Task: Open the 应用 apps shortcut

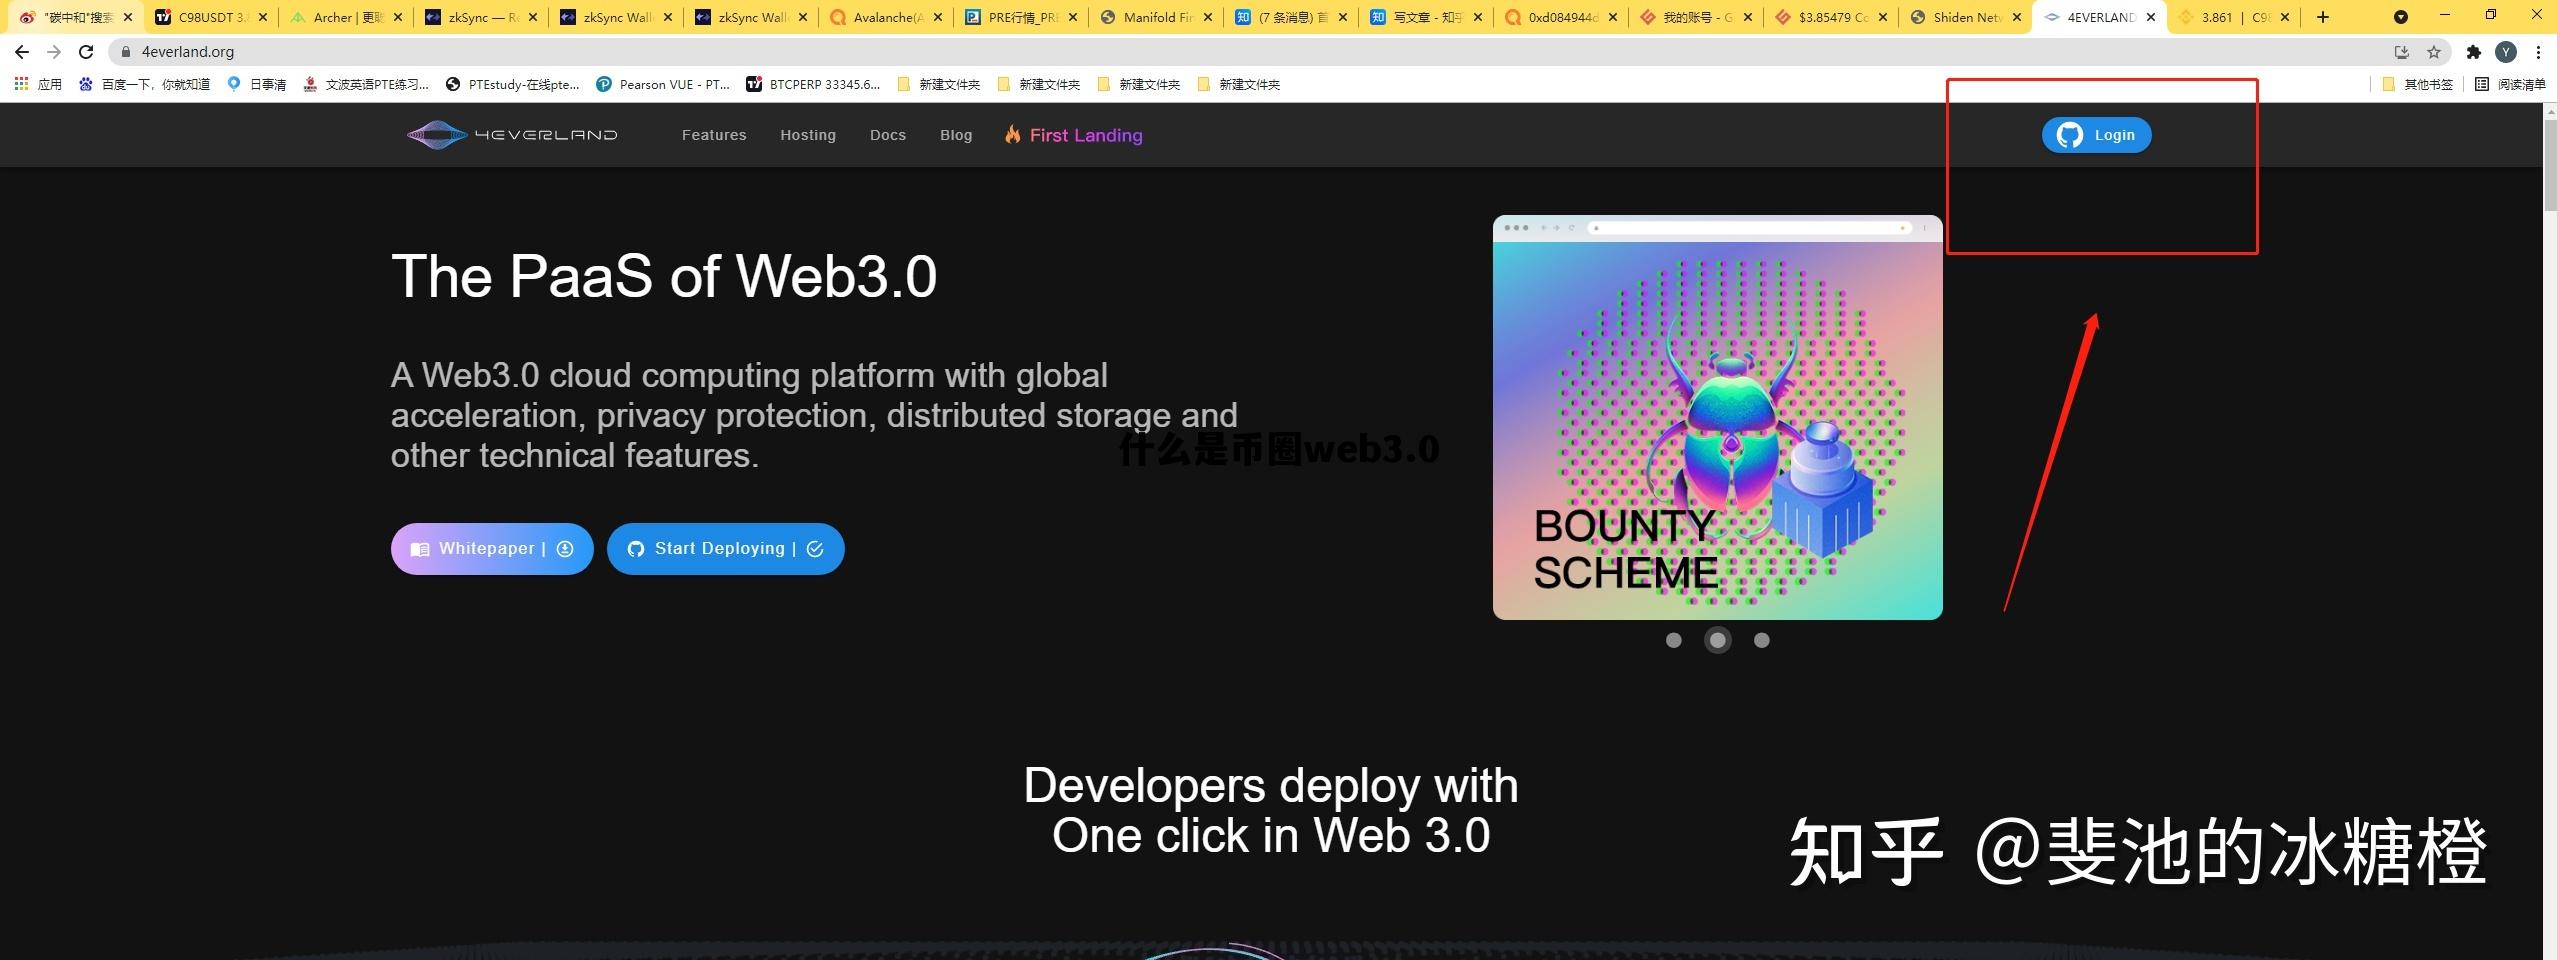Action: pos(38,84)
